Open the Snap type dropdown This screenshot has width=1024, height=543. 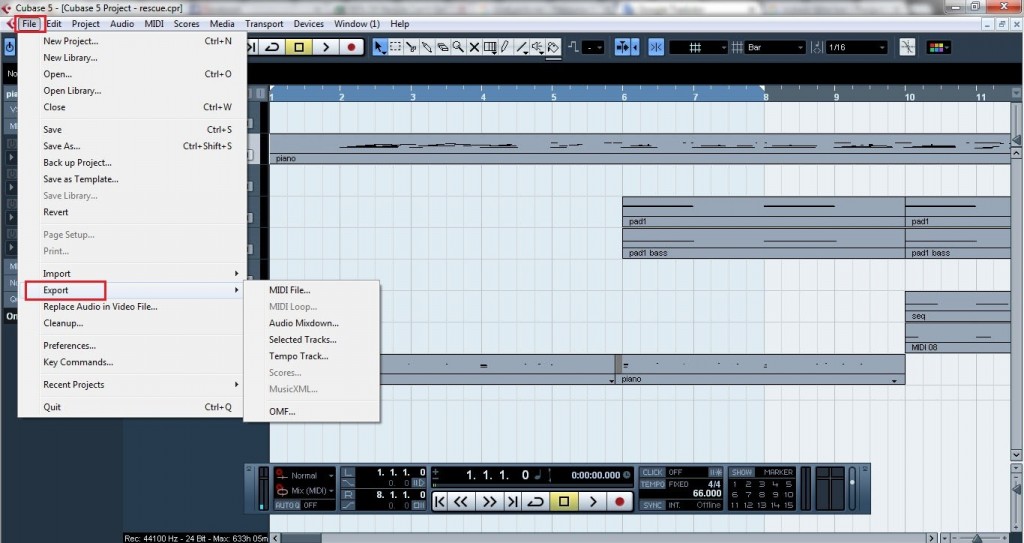[x=698, y=47]
